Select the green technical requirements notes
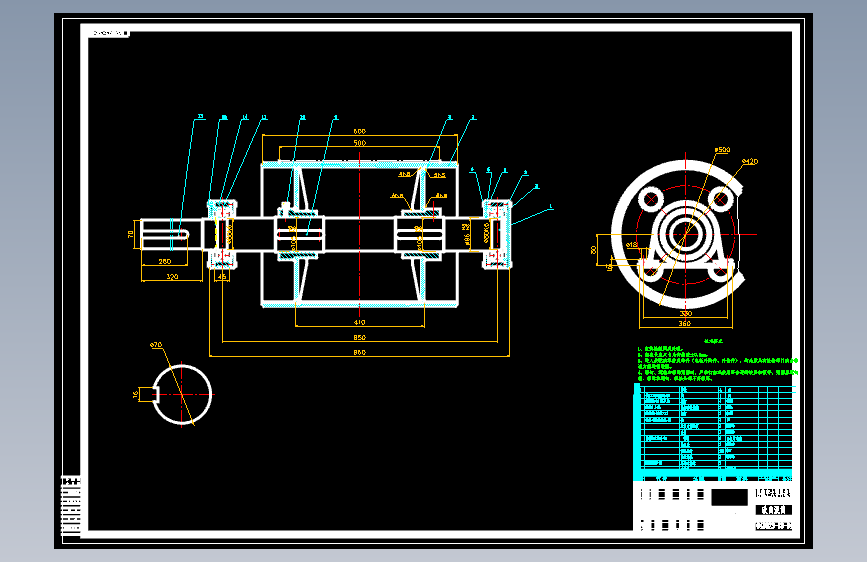This screenshot has height=562, width=867. coord(717,360)
